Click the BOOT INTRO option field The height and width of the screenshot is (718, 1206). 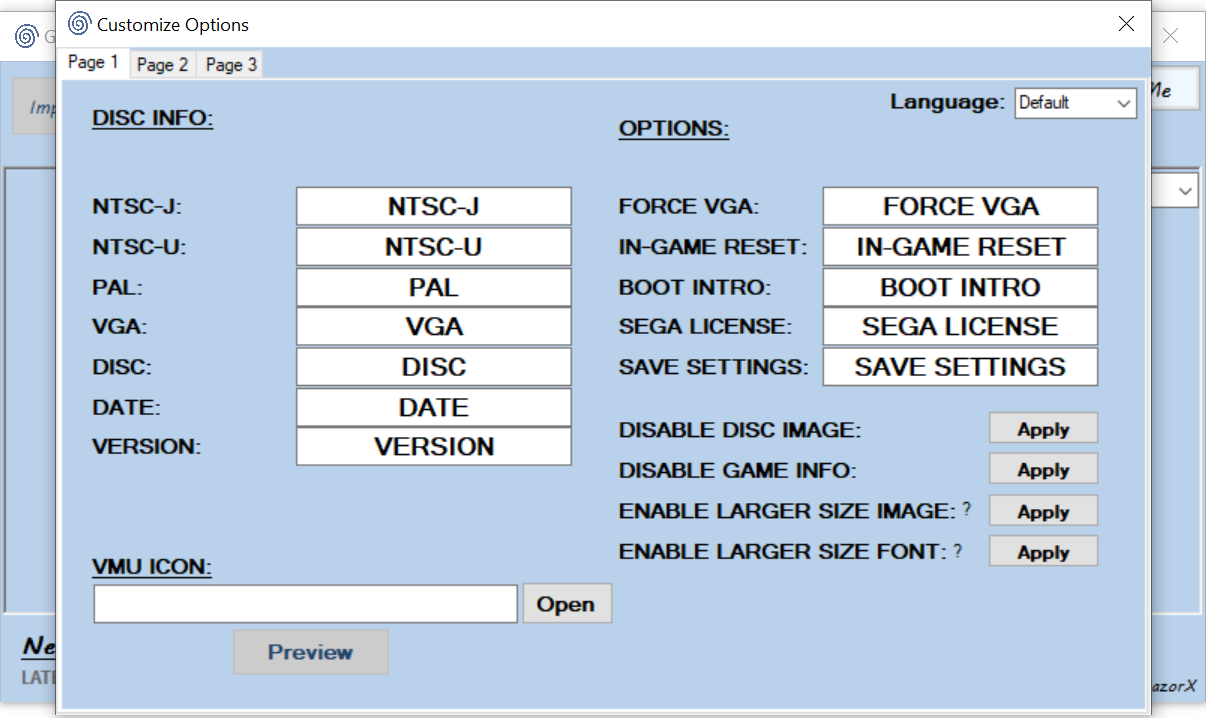click(x=960, y=287)
